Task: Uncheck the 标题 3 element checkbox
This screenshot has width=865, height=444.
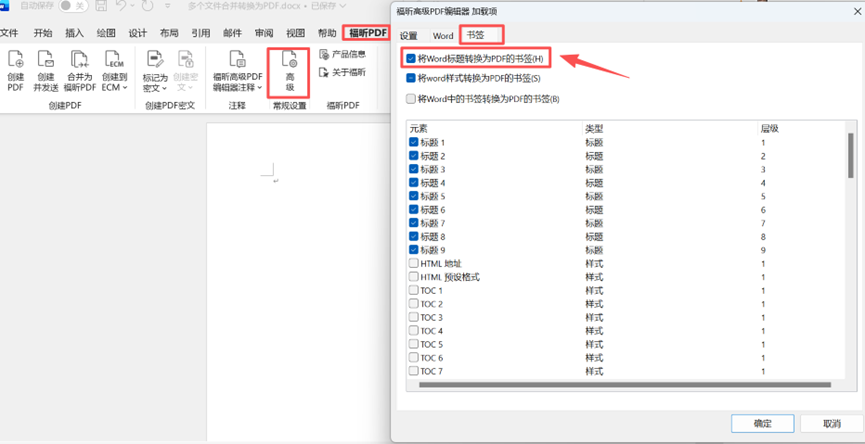Action: [414, 170]
